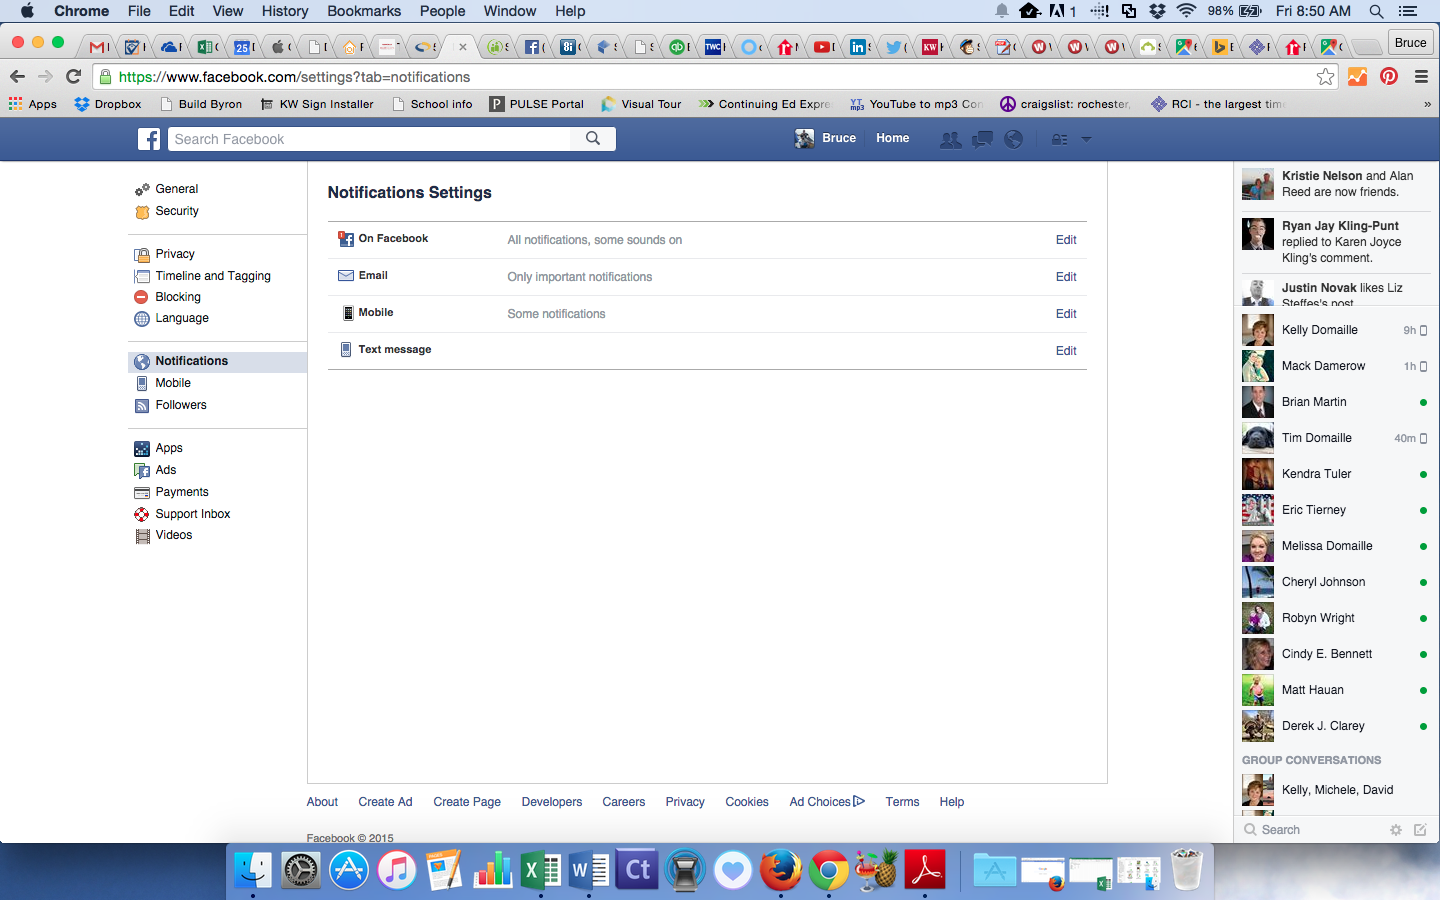Screen dimensions: 1440x900
Task: Open the Notifications globe icon
Action: 1013,139
